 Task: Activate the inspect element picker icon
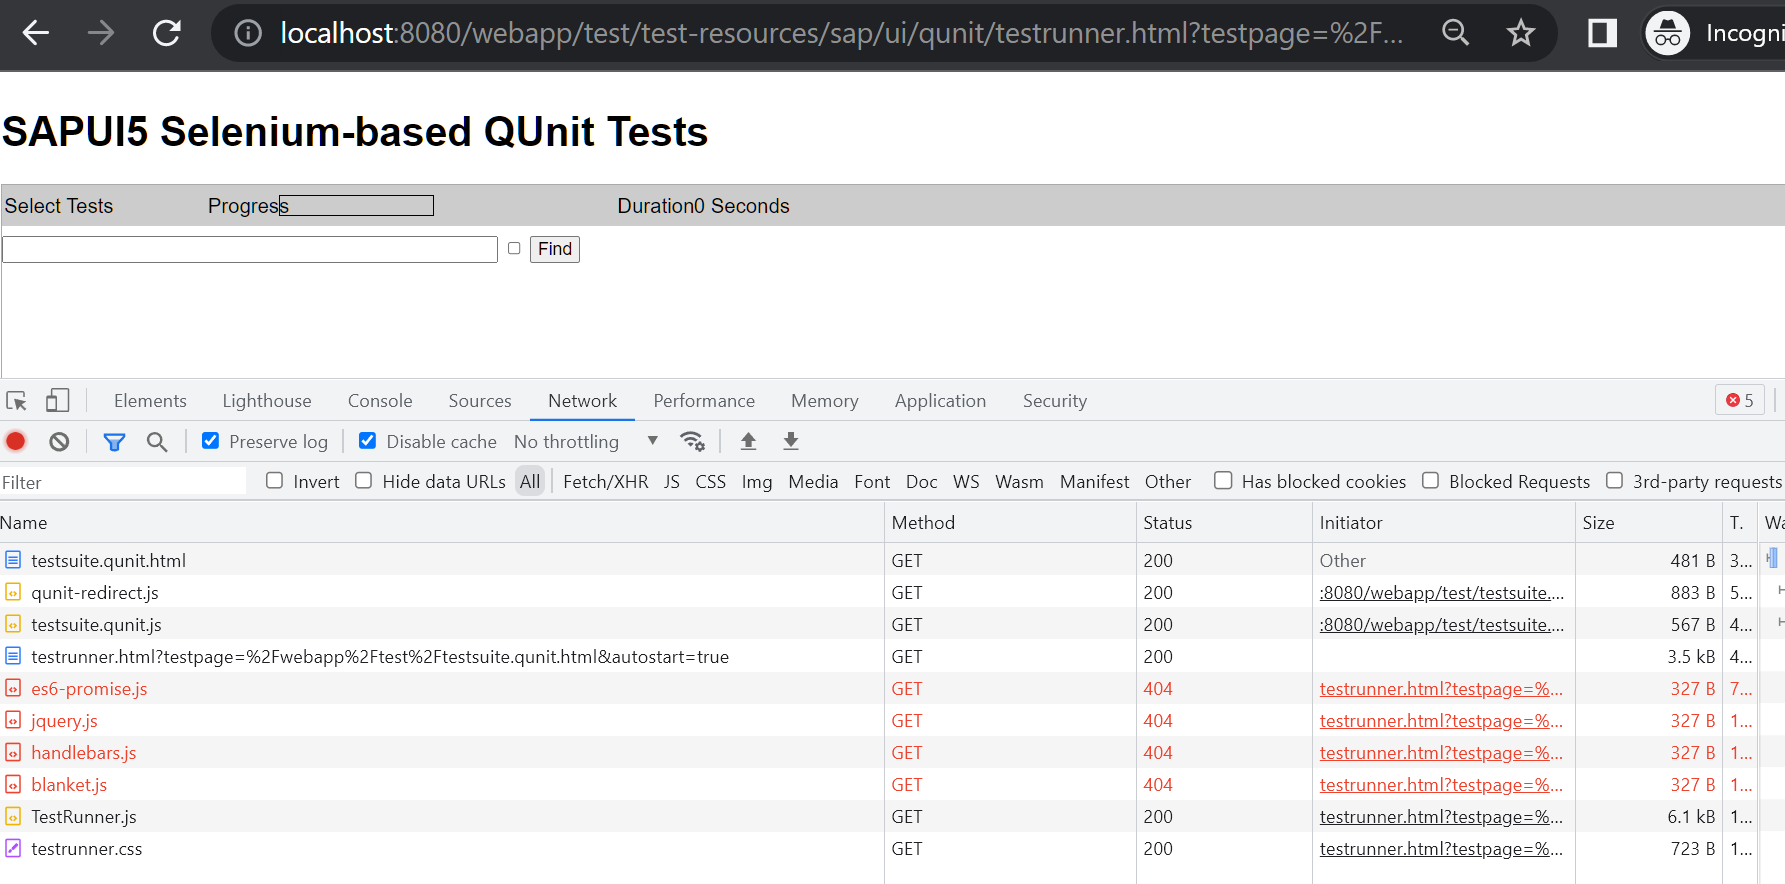pos(16,401)
